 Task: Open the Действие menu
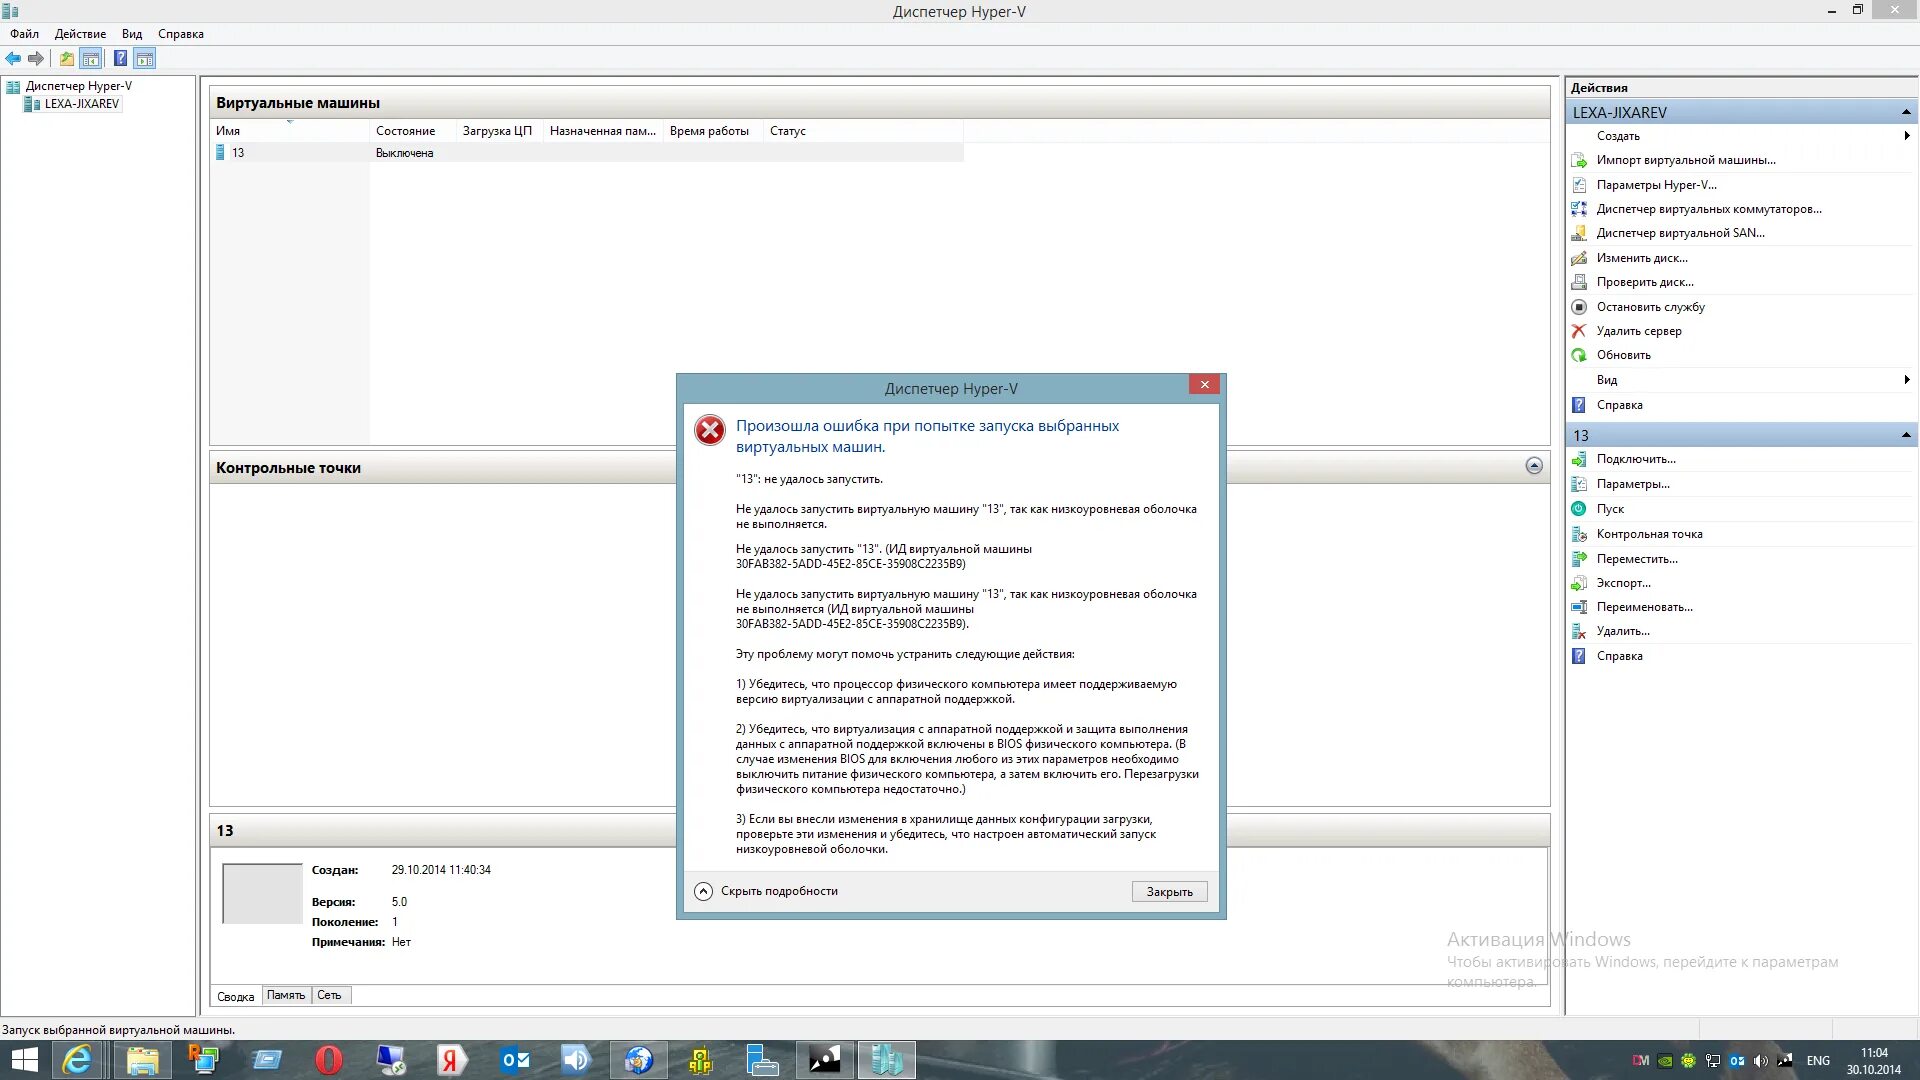point(80,34)
